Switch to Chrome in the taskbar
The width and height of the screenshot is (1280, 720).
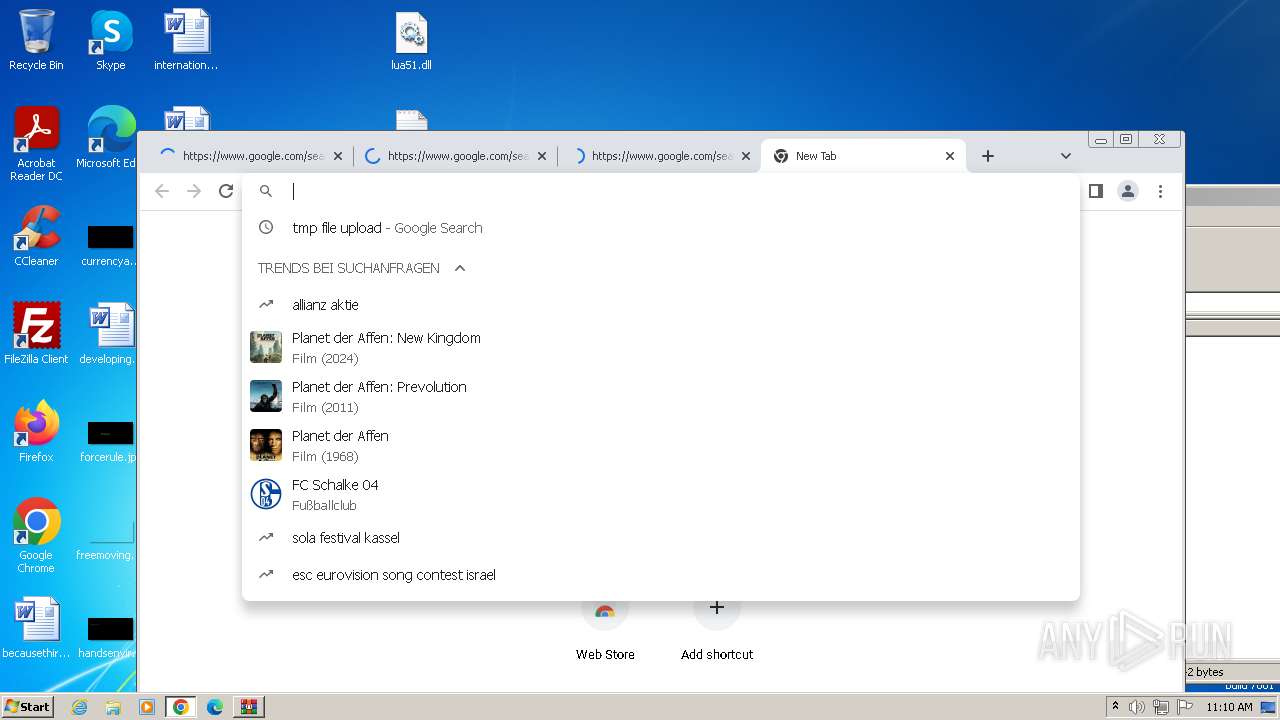coord(181,707)
